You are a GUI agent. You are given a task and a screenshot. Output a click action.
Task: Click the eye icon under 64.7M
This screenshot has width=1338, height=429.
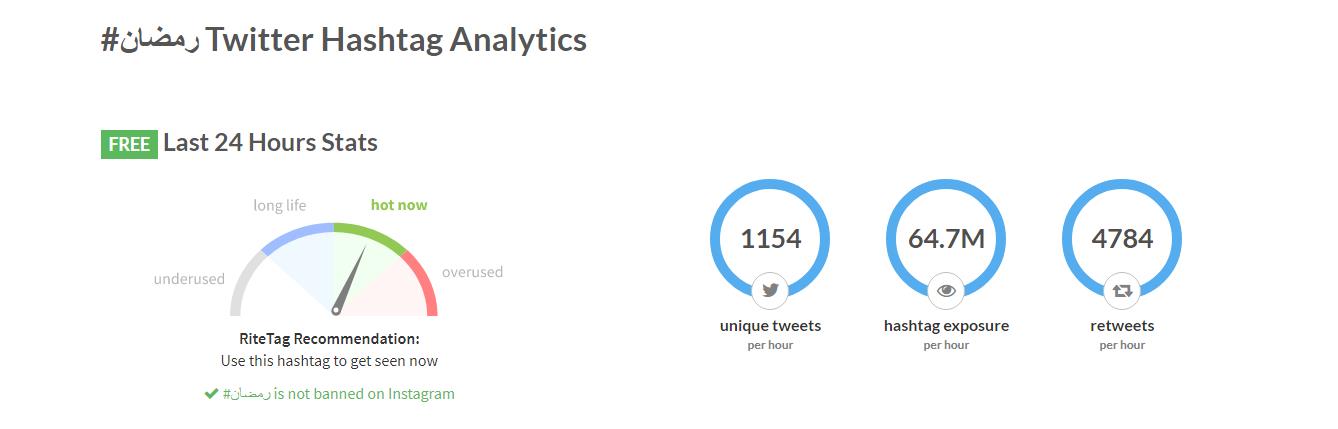tap(946, 291)
